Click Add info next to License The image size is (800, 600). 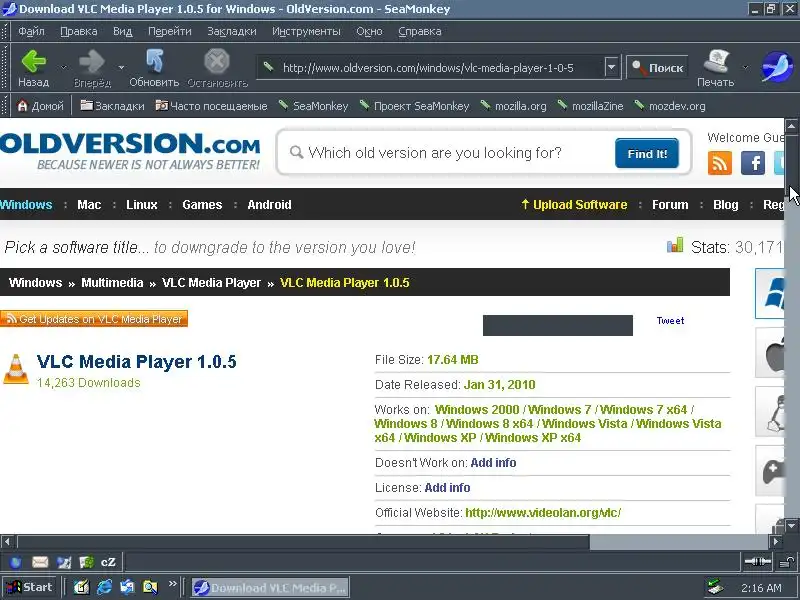[x=447, y=488]
